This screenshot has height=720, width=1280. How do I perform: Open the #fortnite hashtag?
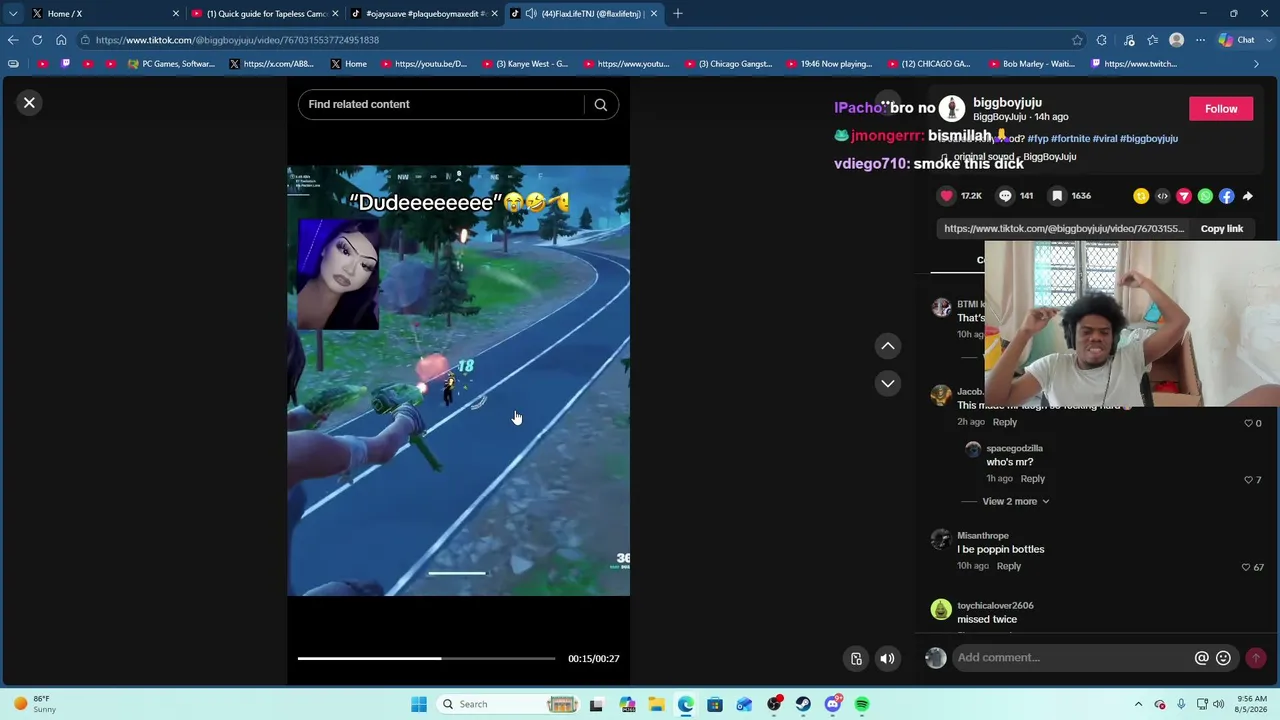(x=1070, y=139)
